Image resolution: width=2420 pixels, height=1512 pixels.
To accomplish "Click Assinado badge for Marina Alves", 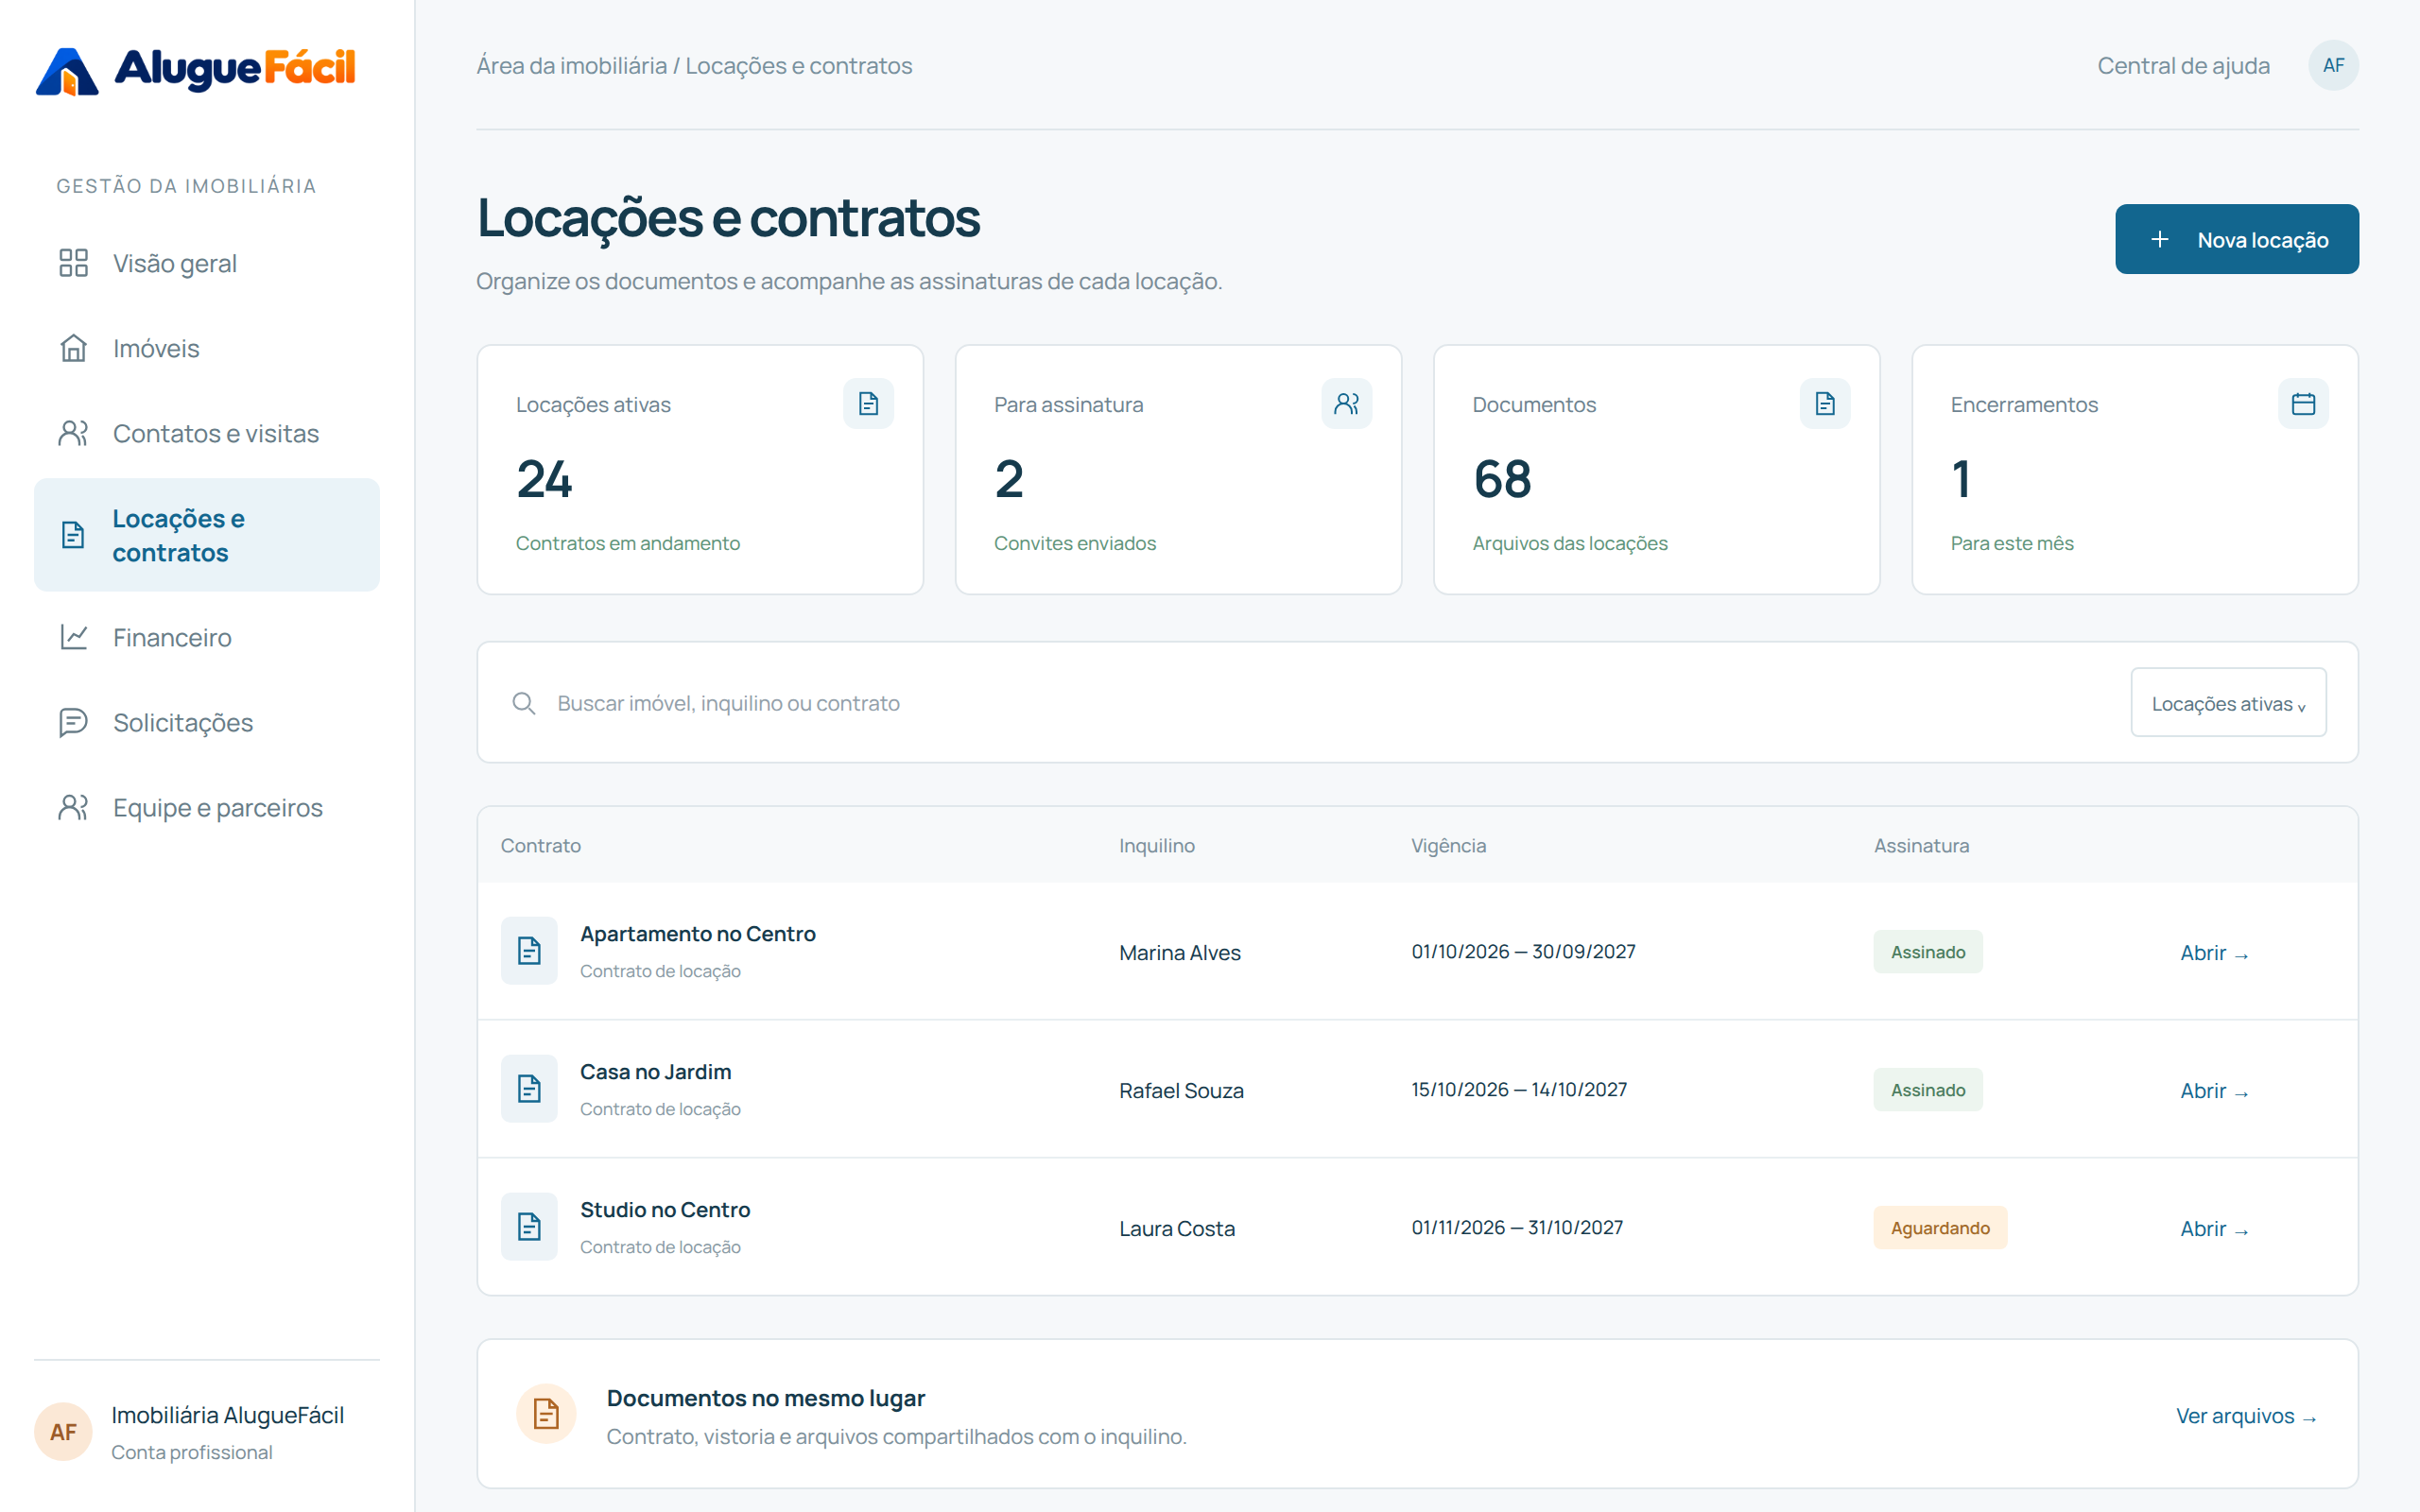I will click(x=1928, y=952).
